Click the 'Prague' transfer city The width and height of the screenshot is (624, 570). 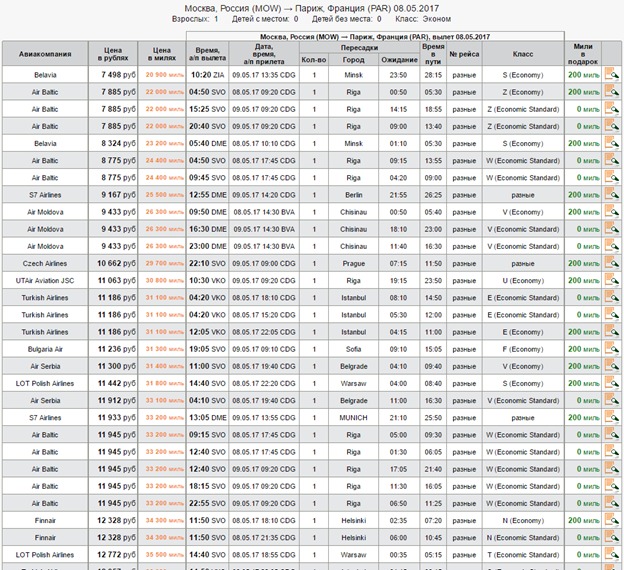coord(353,263)
